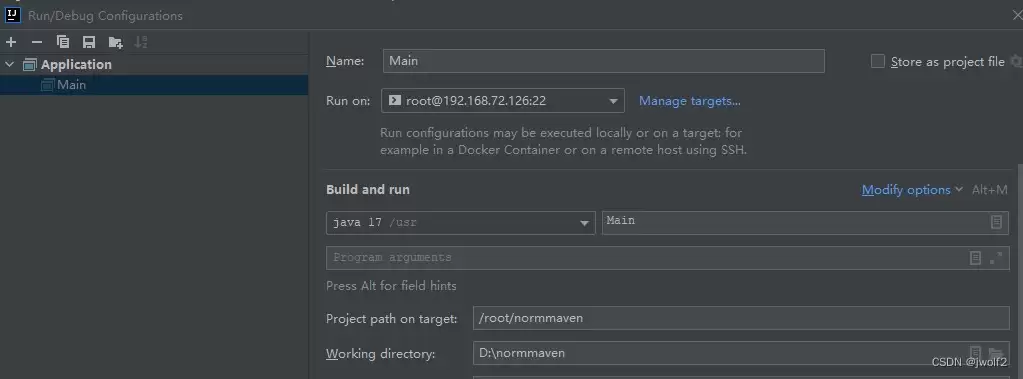Screen dimensions: 1023x379
Task: Open the java 17 JDK dropdown
Action: click(x=461, y=222)
